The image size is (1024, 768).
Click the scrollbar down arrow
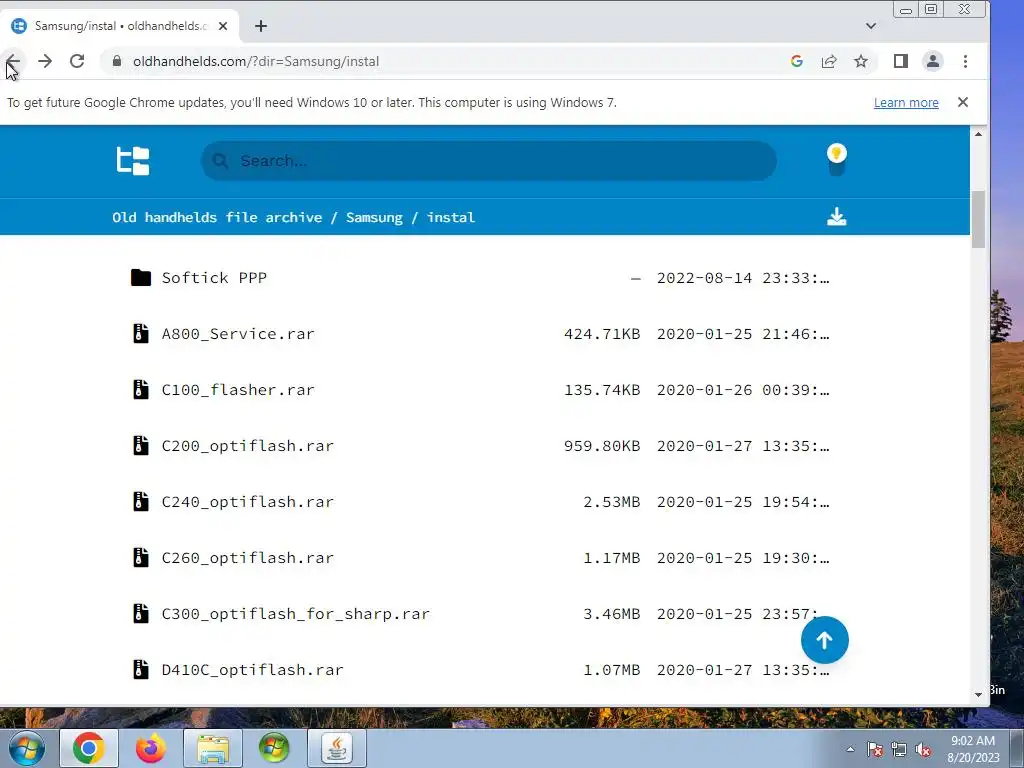coord(978,695)
